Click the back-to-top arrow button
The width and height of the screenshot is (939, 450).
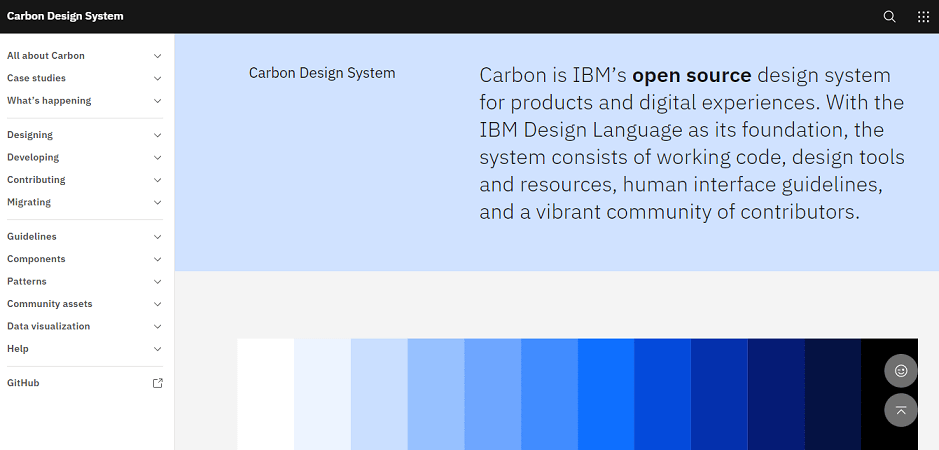coord(901,410)
